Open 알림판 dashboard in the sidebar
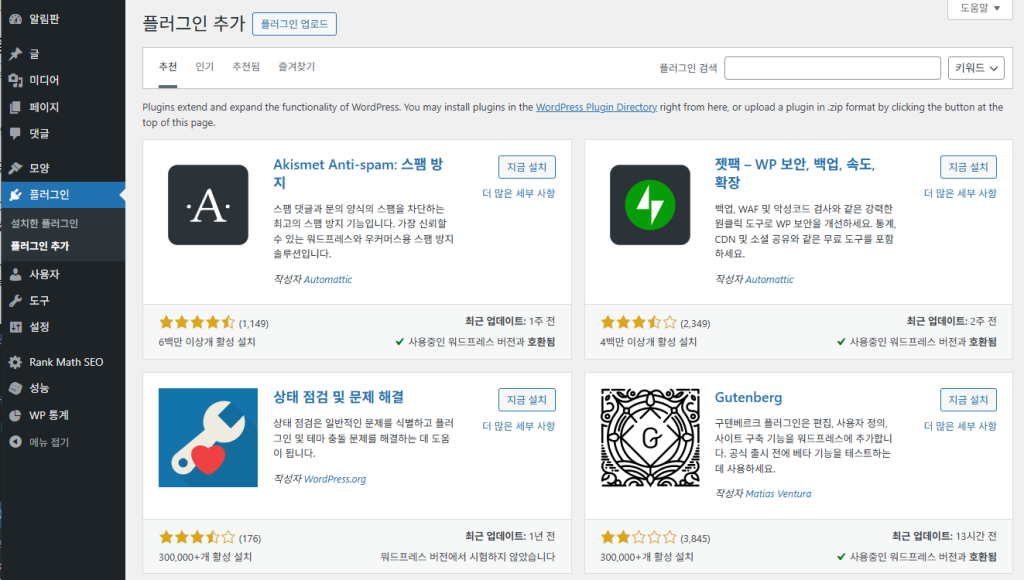This screenshot has width=1024, height=580. (45, 18)
